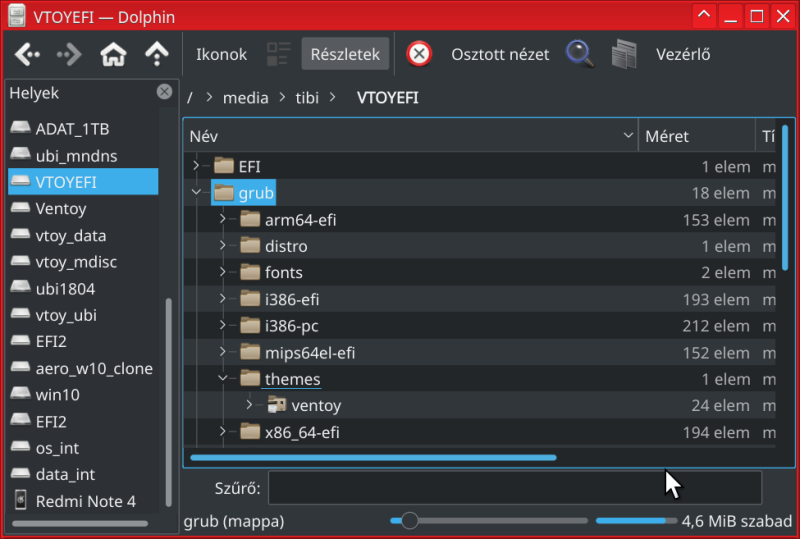This screenshot has width=800, height=539.
Task: Expand the arm64-efi folder
Action: point(222,219)
